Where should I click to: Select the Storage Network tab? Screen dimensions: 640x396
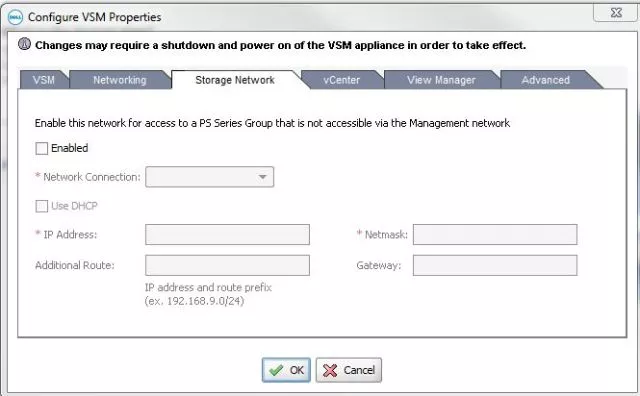235,80
